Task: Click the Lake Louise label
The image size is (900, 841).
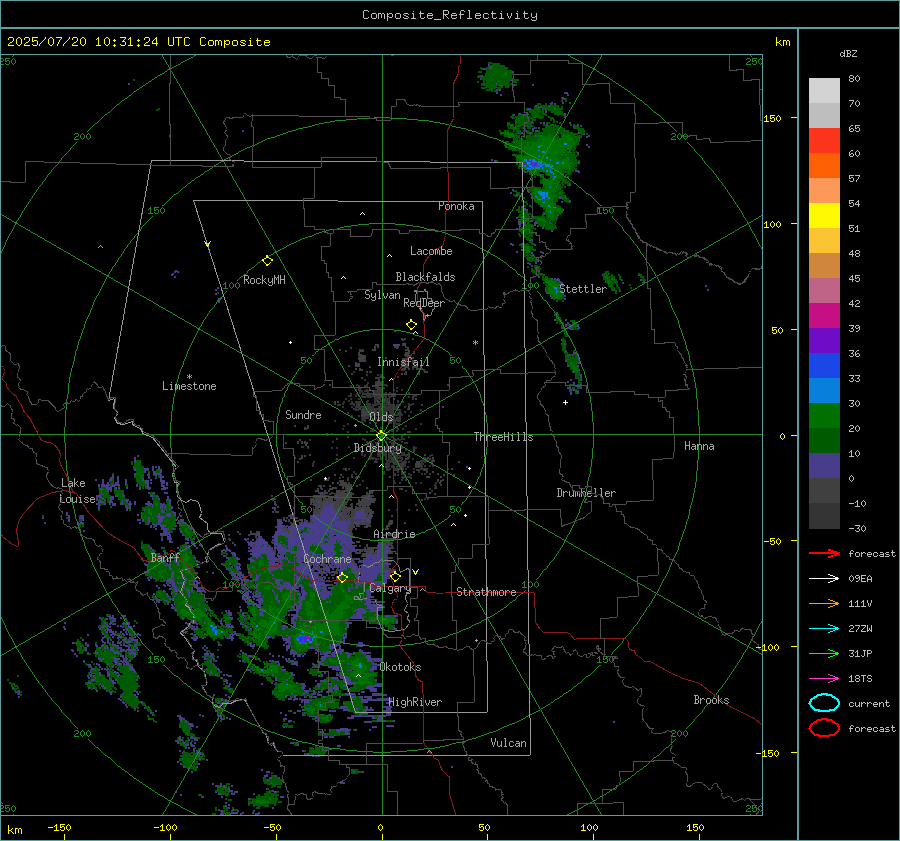Action: (78, 491)
